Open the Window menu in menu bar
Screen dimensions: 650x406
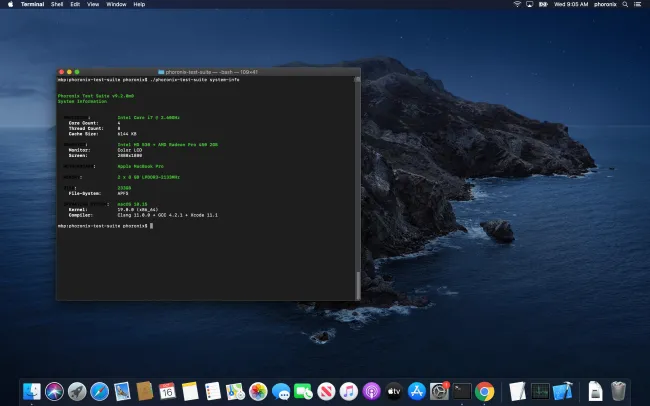(x=116, y=4)
